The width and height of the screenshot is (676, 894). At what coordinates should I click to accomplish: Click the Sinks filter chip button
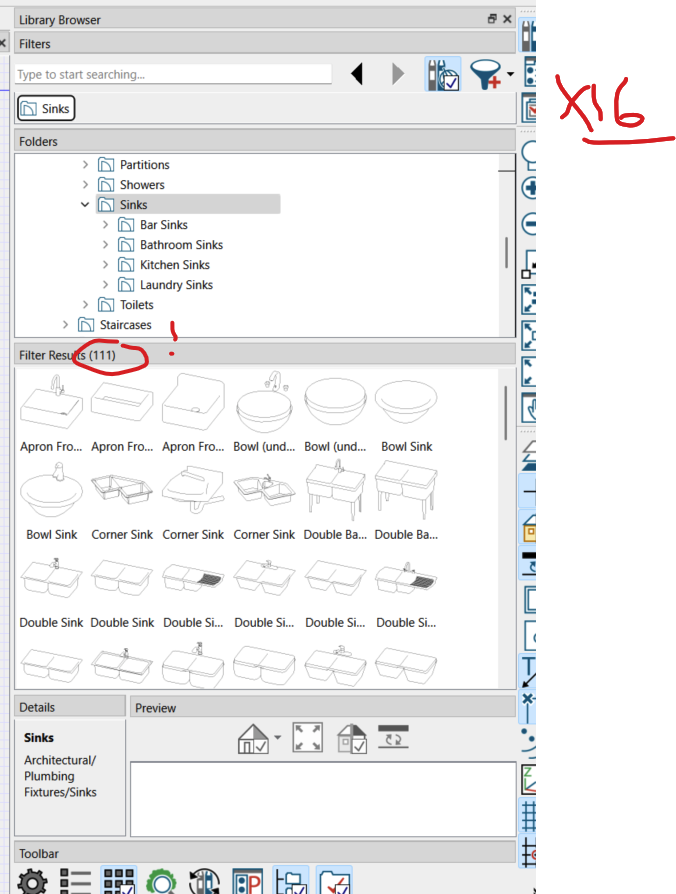(x=46, y=108)
